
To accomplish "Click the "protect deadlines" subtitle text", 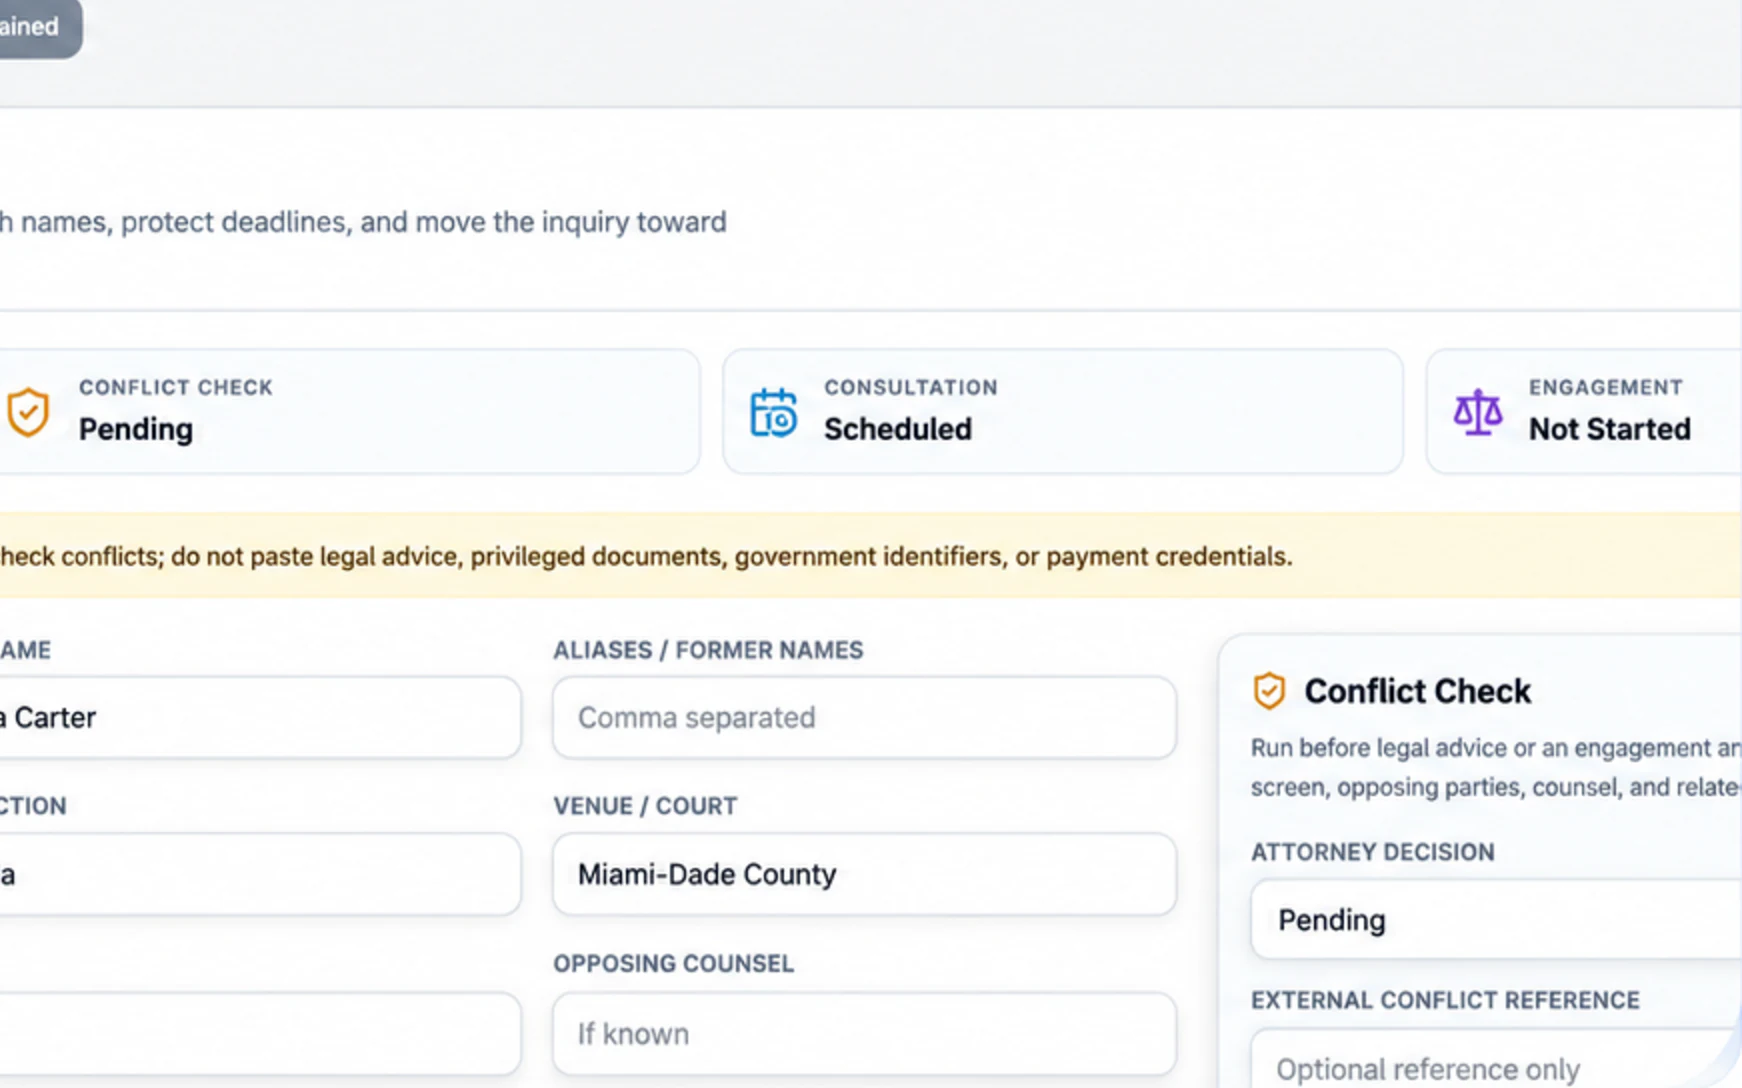I will coord(363,221).
